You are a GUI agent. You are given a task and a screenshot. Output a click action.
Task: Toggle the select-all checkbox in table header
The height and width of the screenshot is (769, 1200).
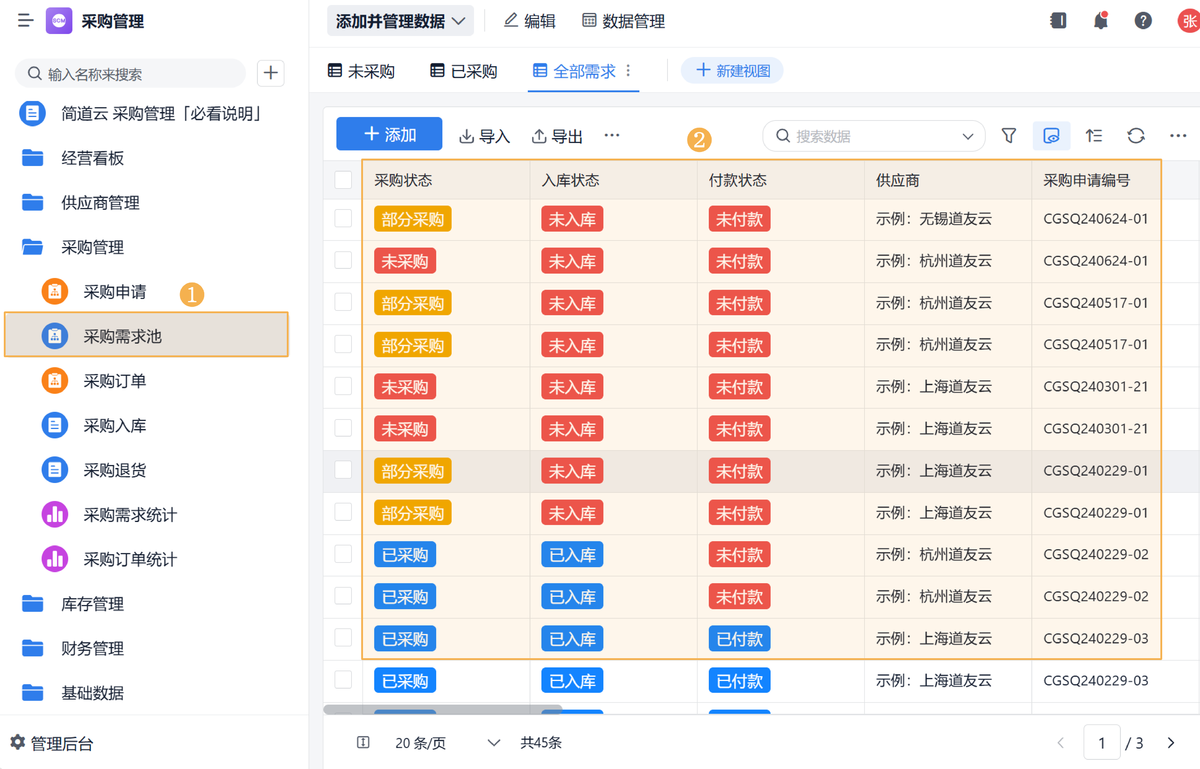coord(343,180)
